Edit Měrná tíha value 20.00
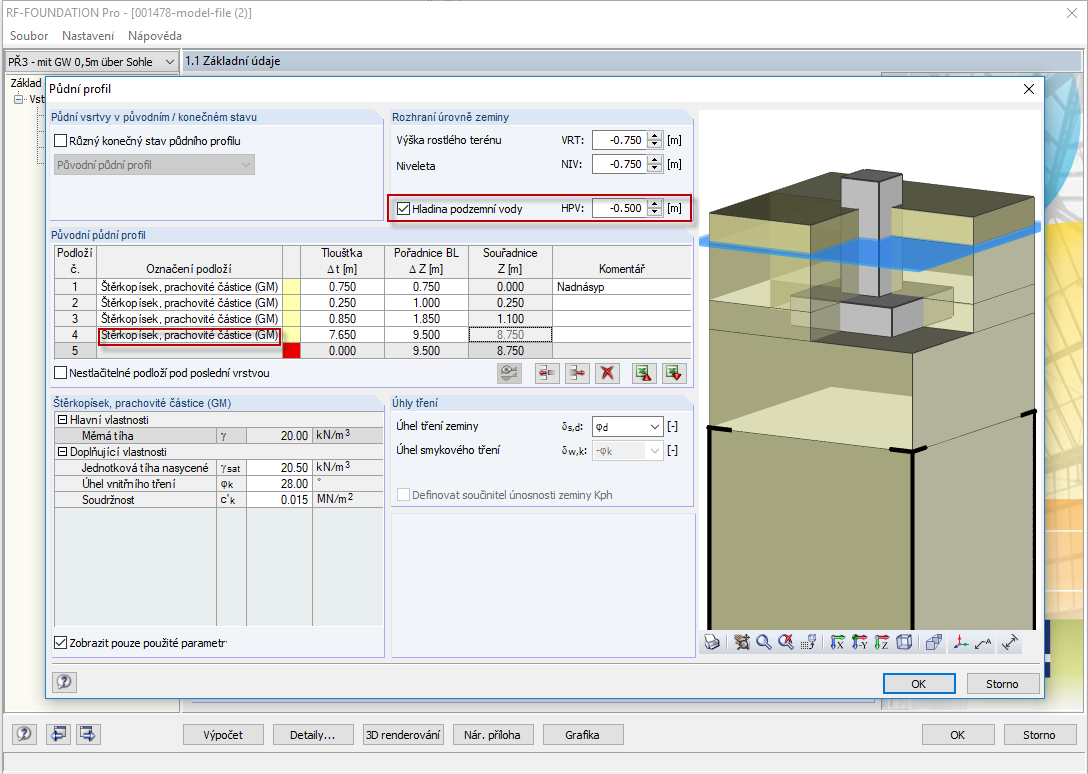This screenshot has height=774, width=1088. [x=279, y=436]
